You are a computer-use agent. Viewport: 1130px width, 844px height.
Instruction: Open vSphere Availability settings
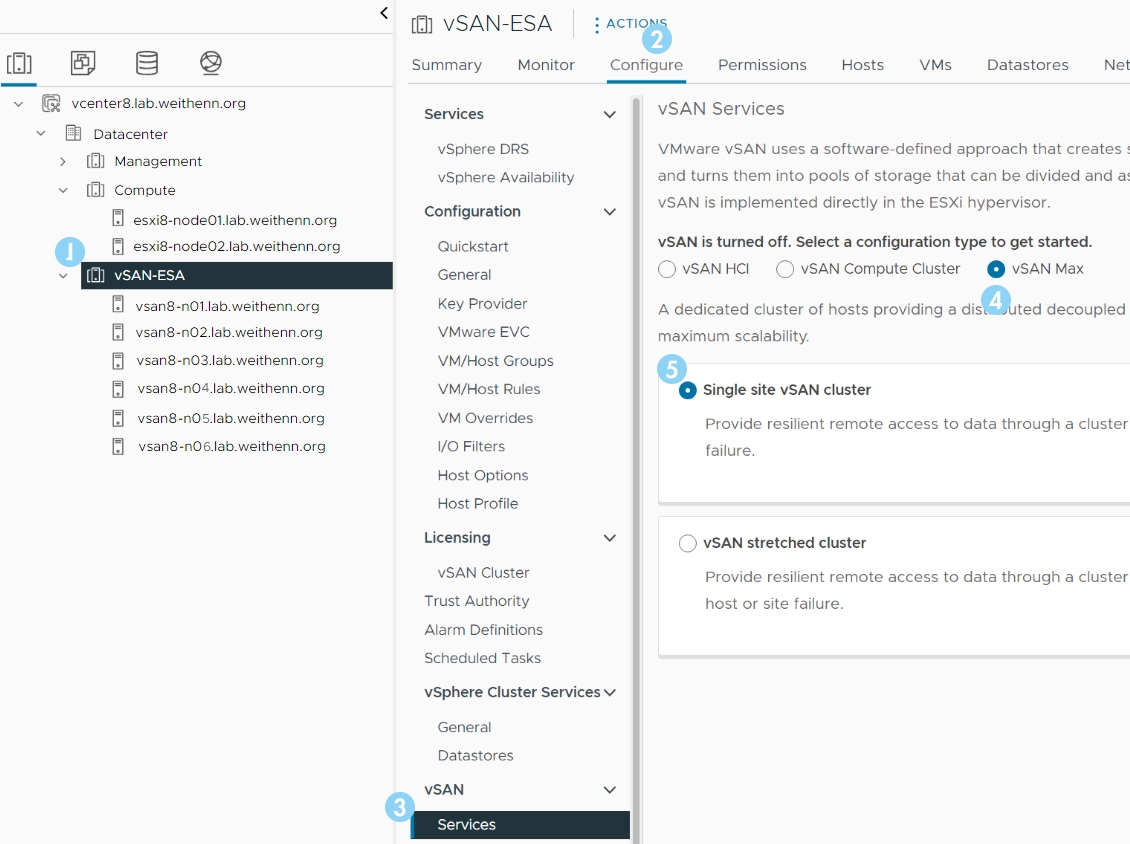point(506,177)
